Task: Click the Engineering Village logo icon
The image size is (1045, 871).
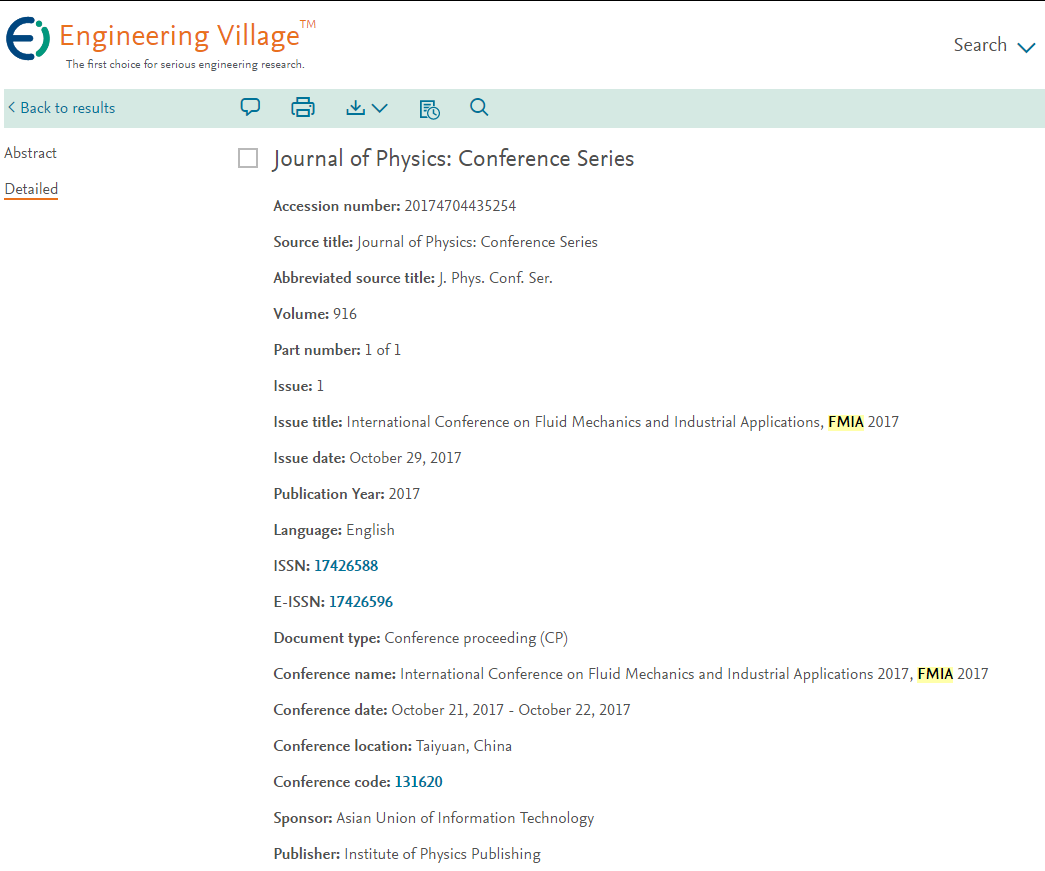Action: click(x=27, y=40)
